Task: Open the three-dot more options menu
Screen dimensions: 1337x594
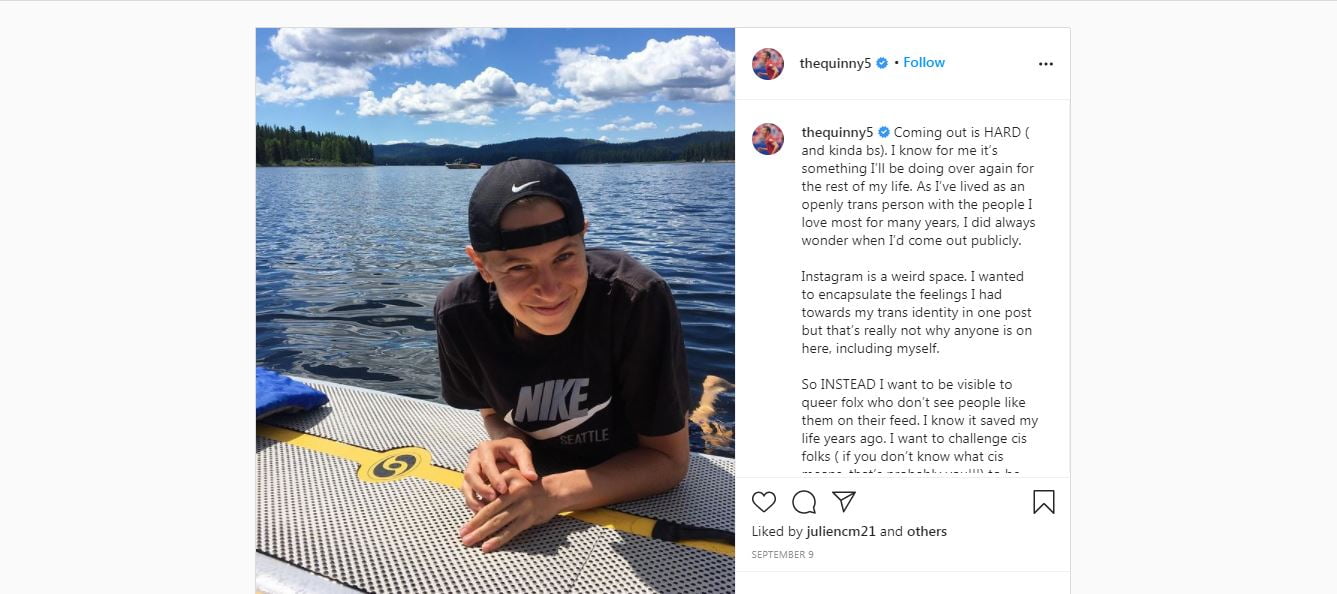Action: pos(1046,64)
